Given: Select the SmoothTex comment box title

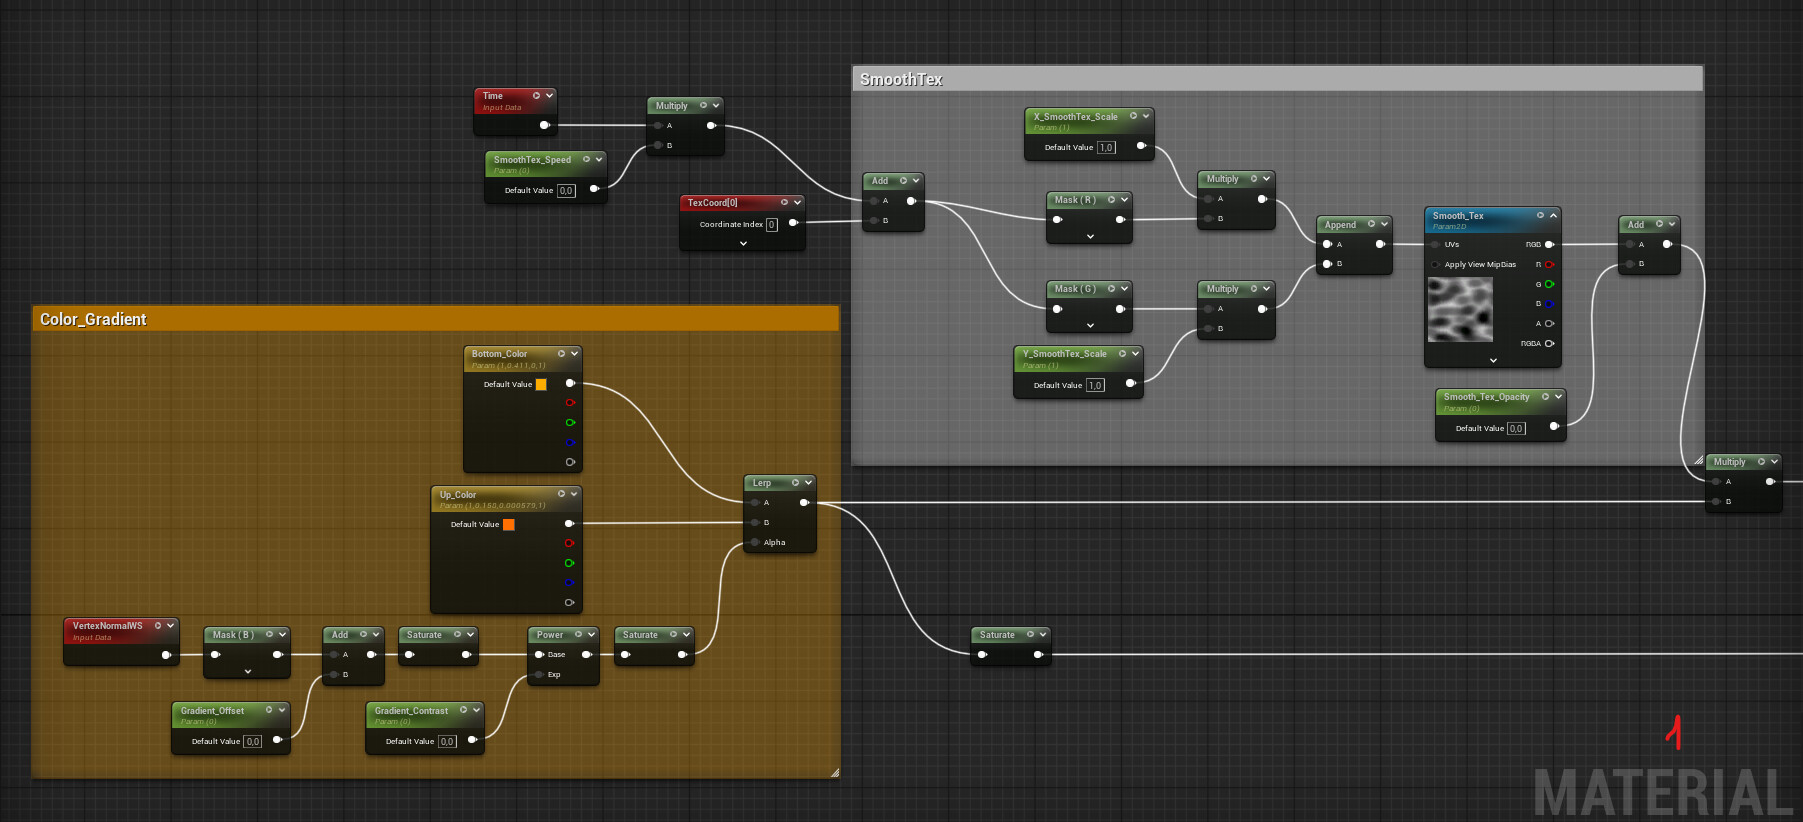Looking at the screenshot, I should [x=901, y=80].
